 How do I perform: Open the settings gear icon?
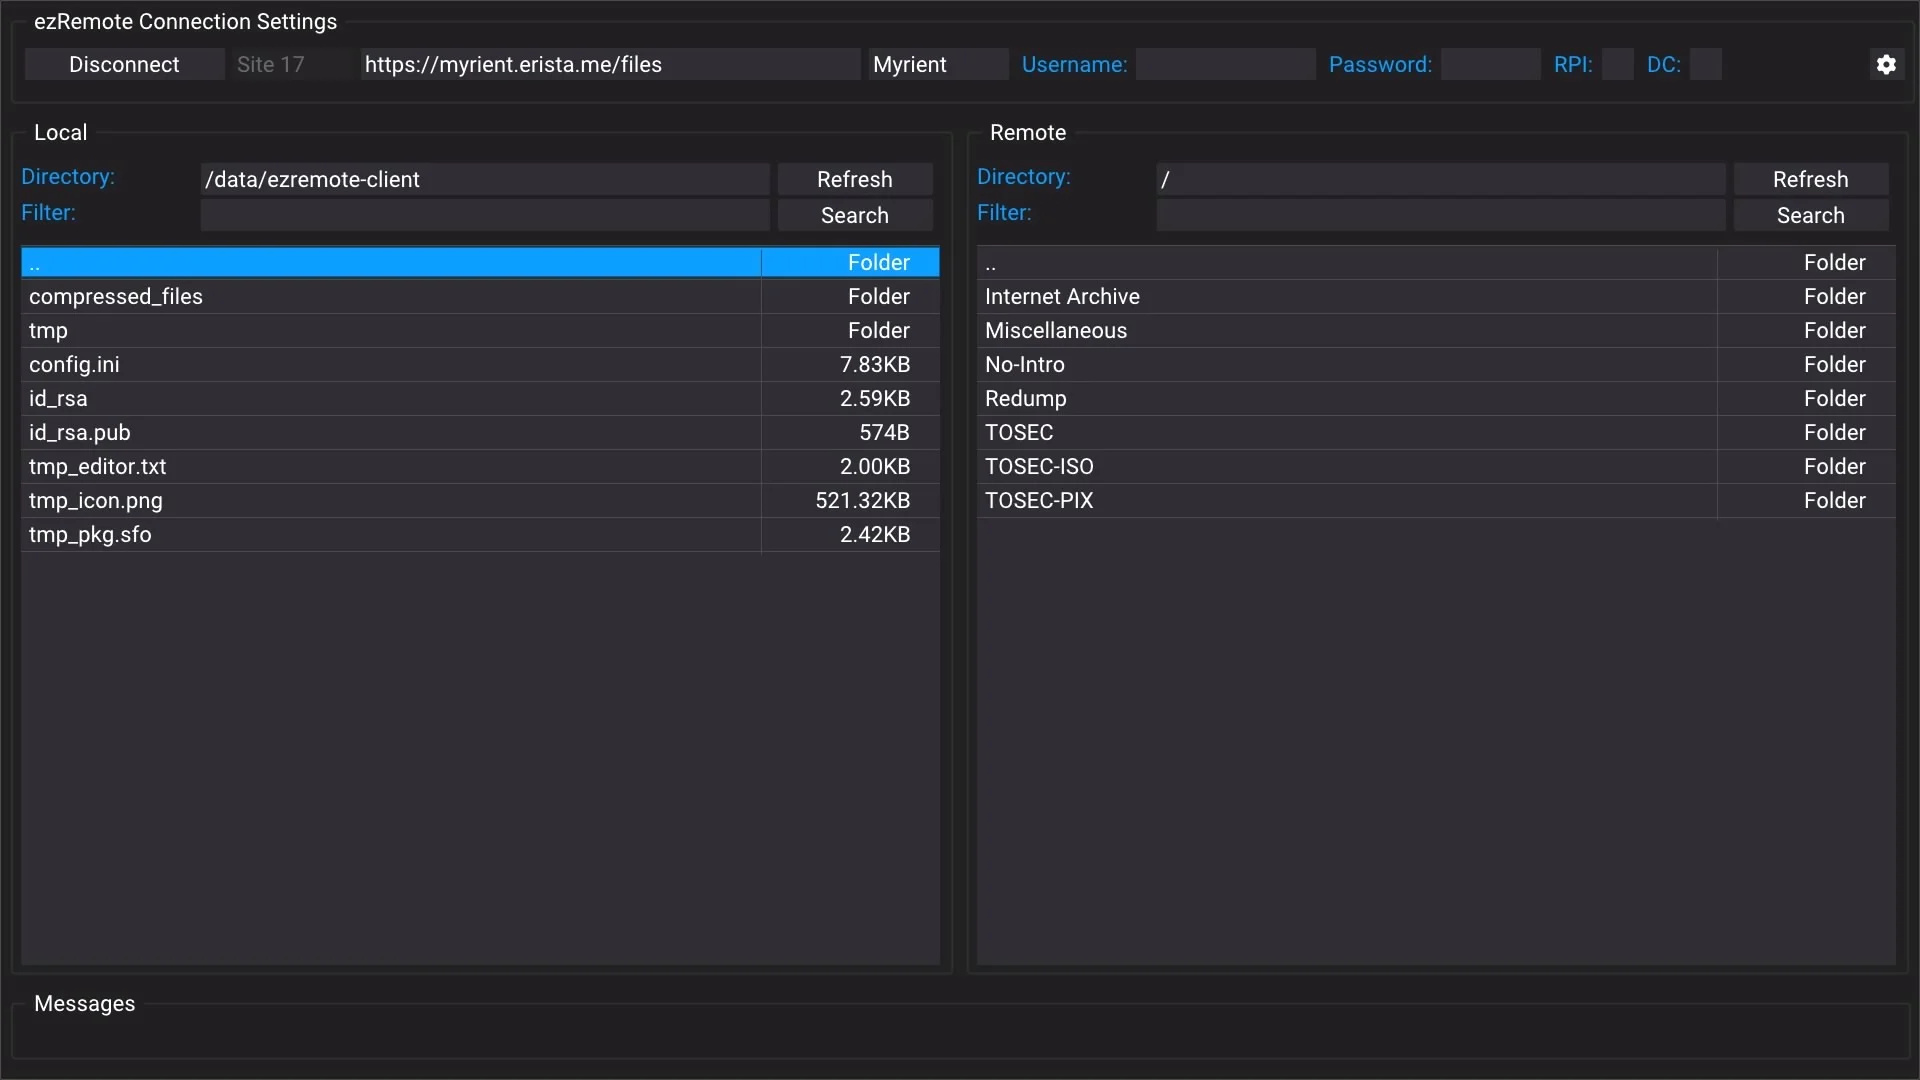[1885, 65]
